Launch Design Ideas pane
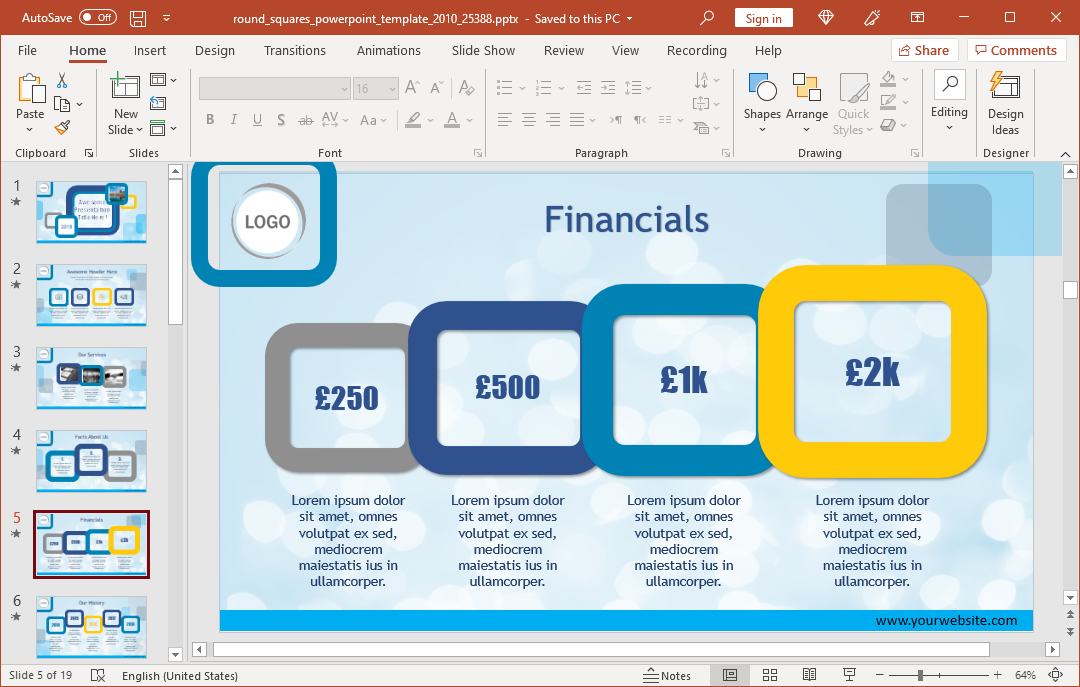Image resolution: width=1080 pixels, height=687 pixels. [x=1005, y=103]
